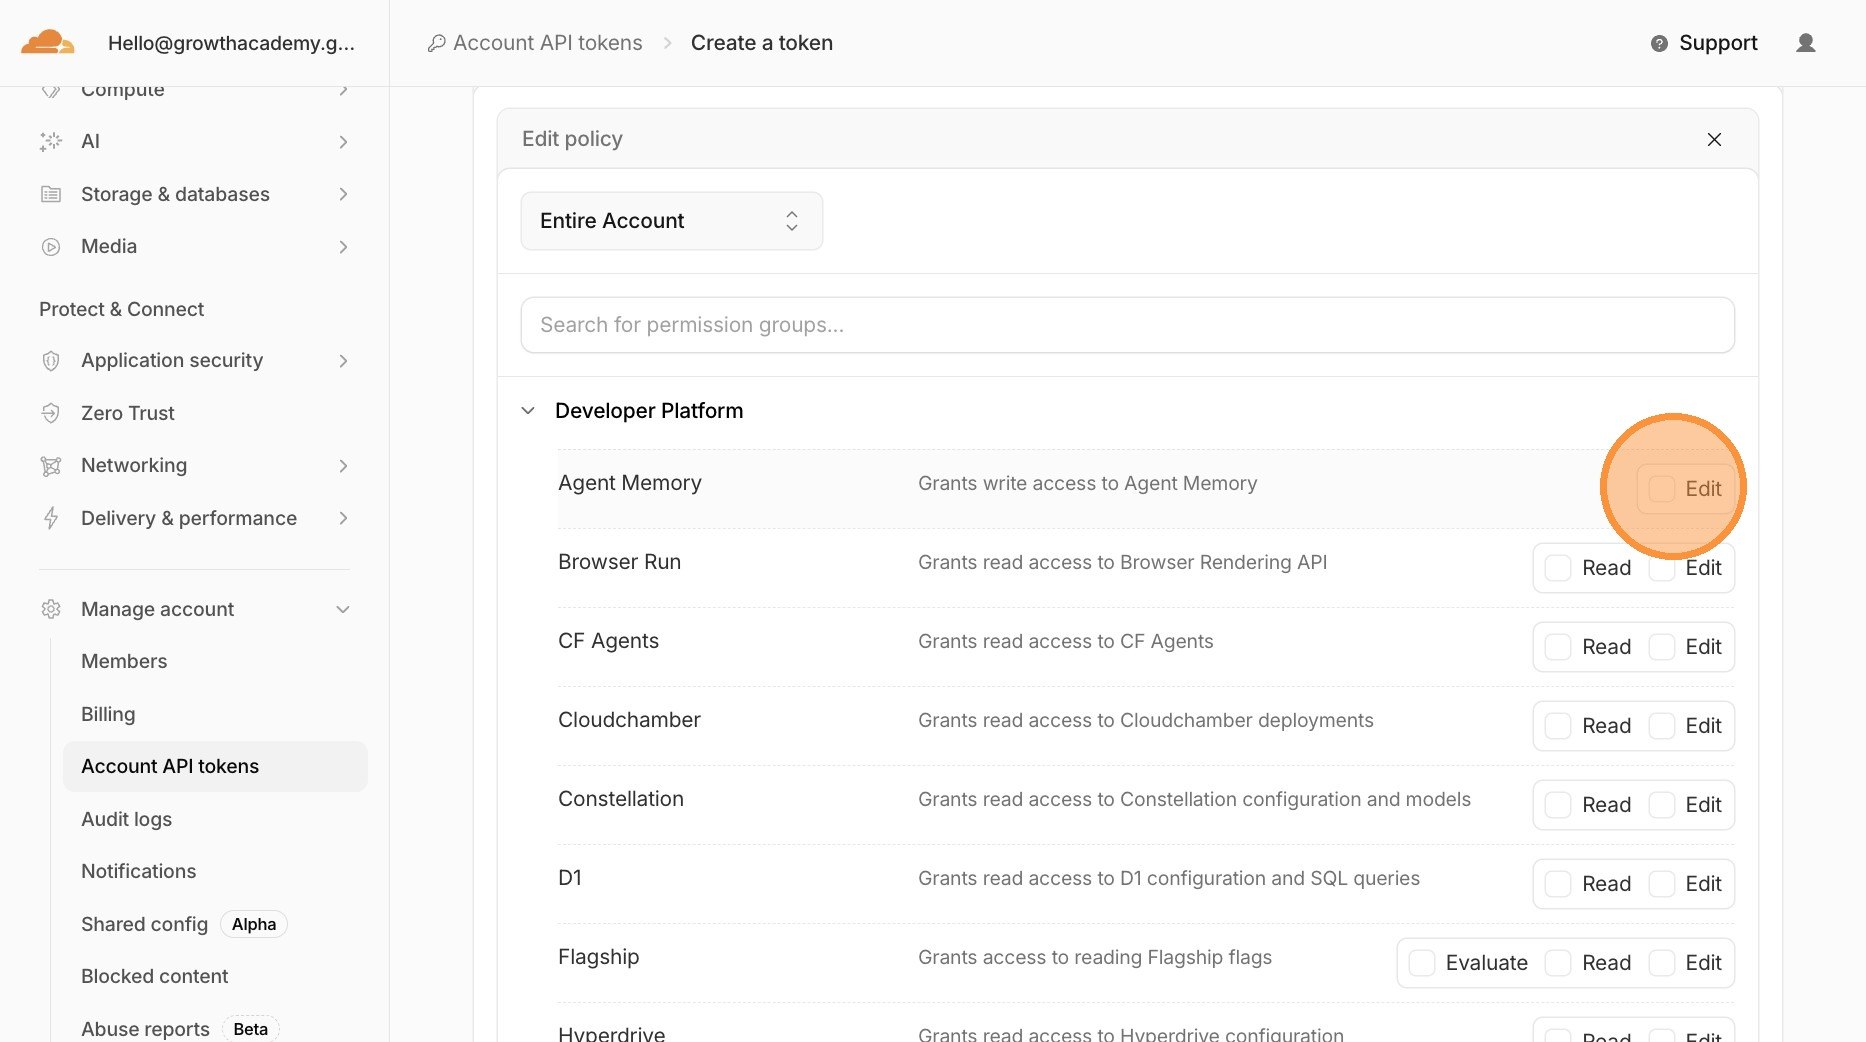Enable Read for Cloudchamber

pyautogui.click(x=1558, y=726)
